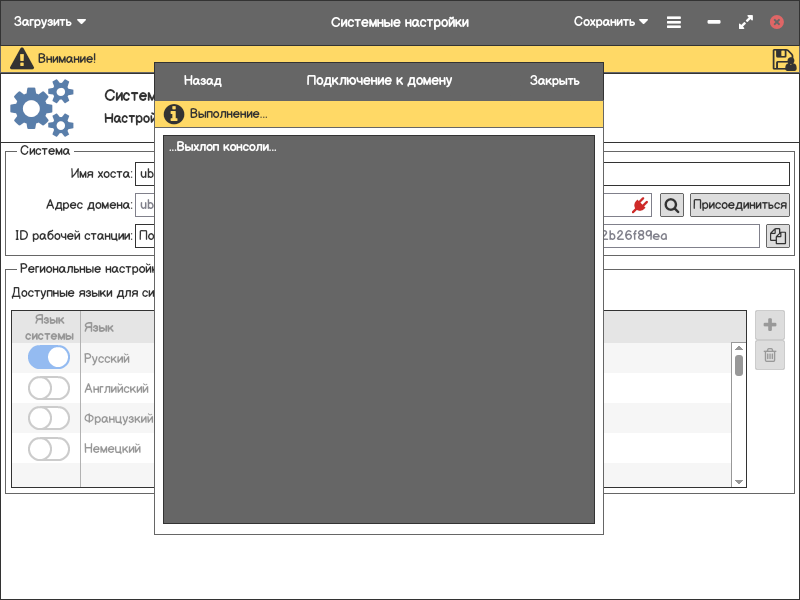This screenshot has height=600, width=800.
Task: Click the Адрес домена input field
Action: [393, 205]
